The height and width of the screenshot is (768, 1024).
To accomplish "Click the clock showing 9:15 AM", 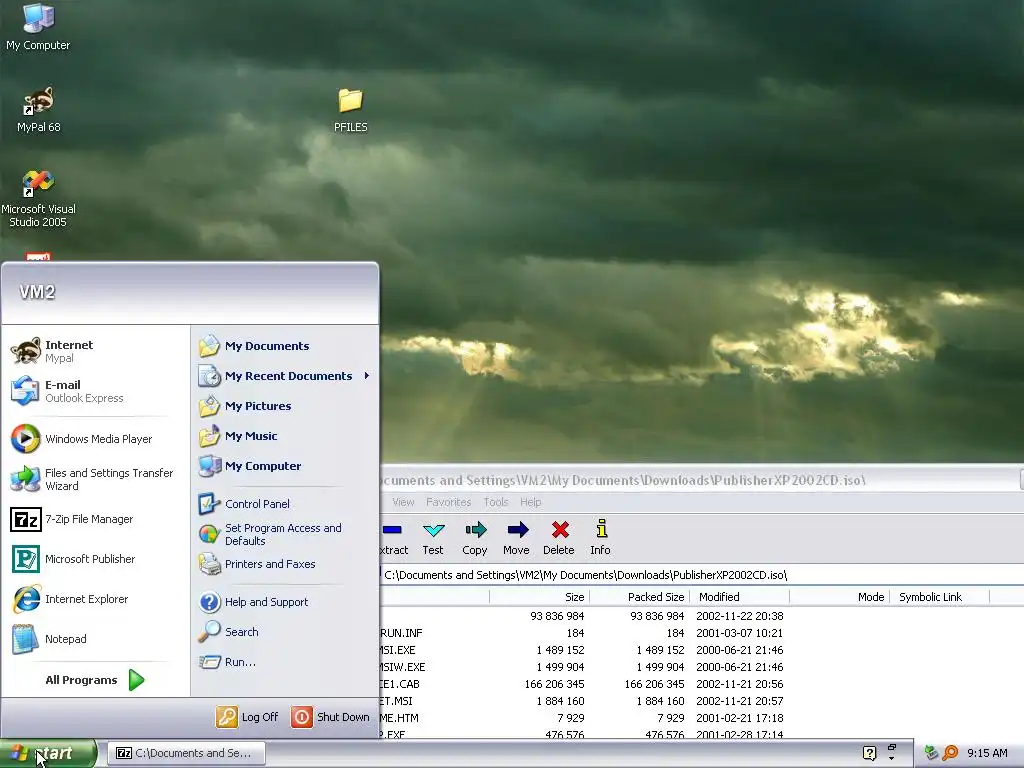I will (987, 753).
